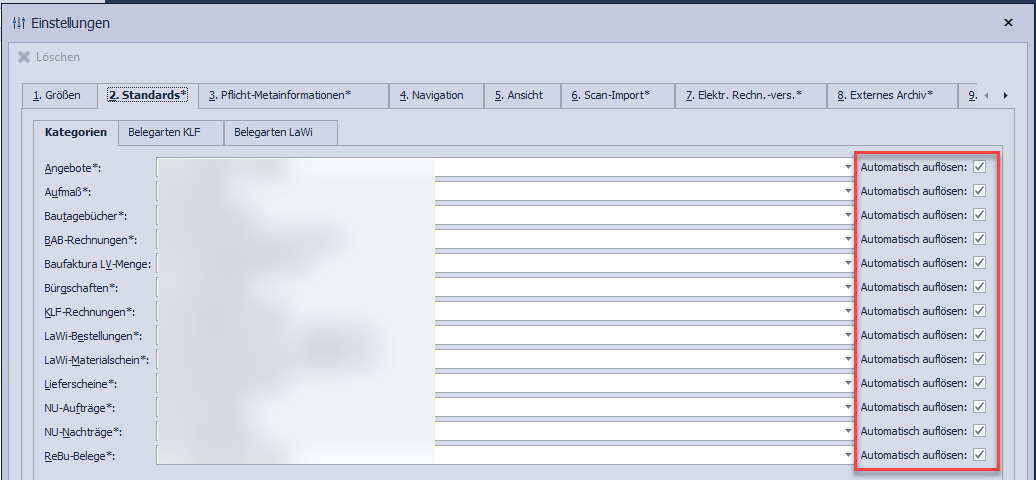Open the Scan-Import tab

click(x=610, y=96)
